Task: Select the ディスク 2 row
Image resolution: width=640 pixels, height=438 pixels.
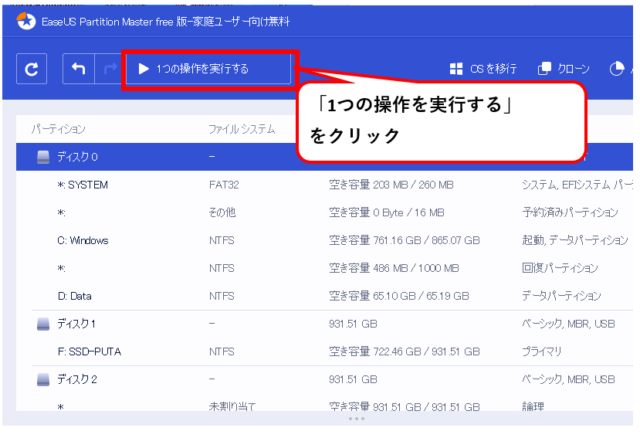Action: 324,380
